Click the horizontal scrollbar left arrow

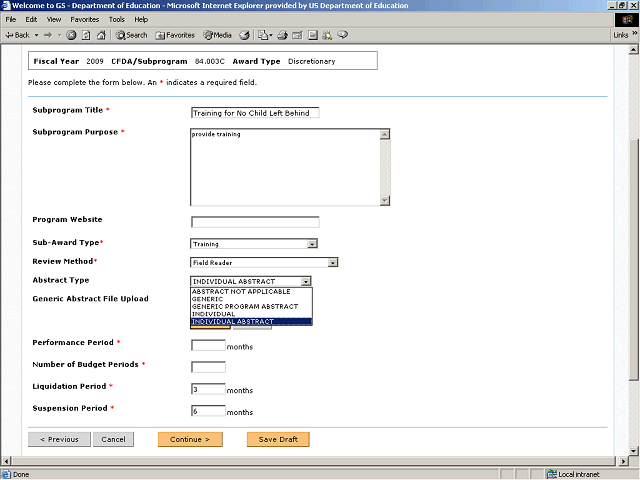click(6, 461)
